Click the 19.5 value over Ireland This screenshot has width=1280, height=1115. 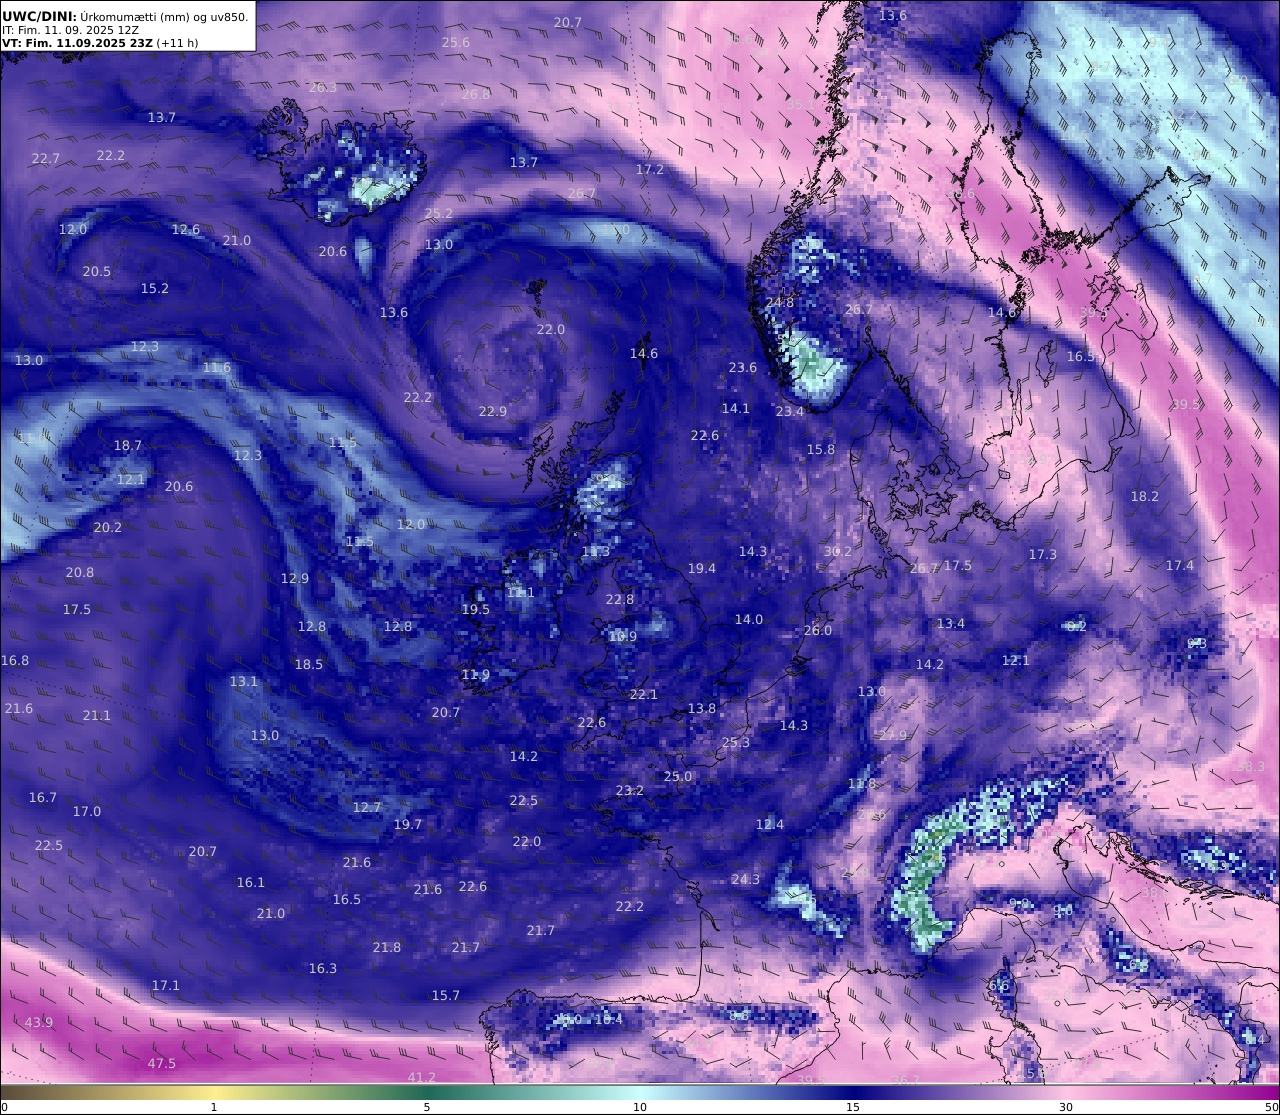[476, 609]
